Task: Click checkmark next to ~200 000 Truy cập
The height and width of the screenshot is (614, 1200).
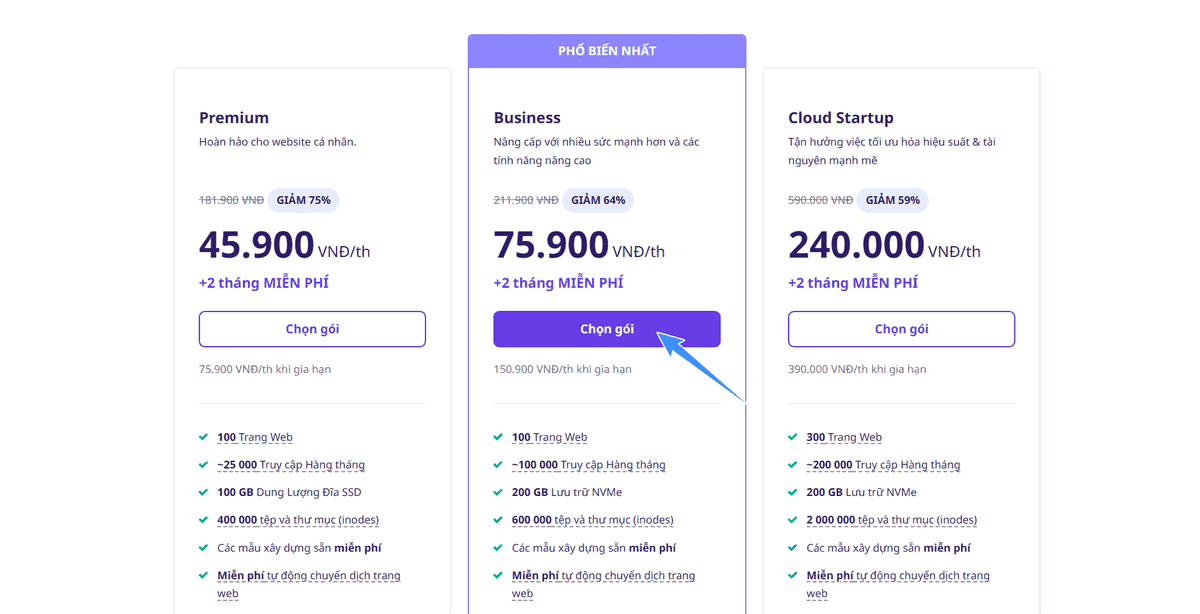Action: pos(793,465)
